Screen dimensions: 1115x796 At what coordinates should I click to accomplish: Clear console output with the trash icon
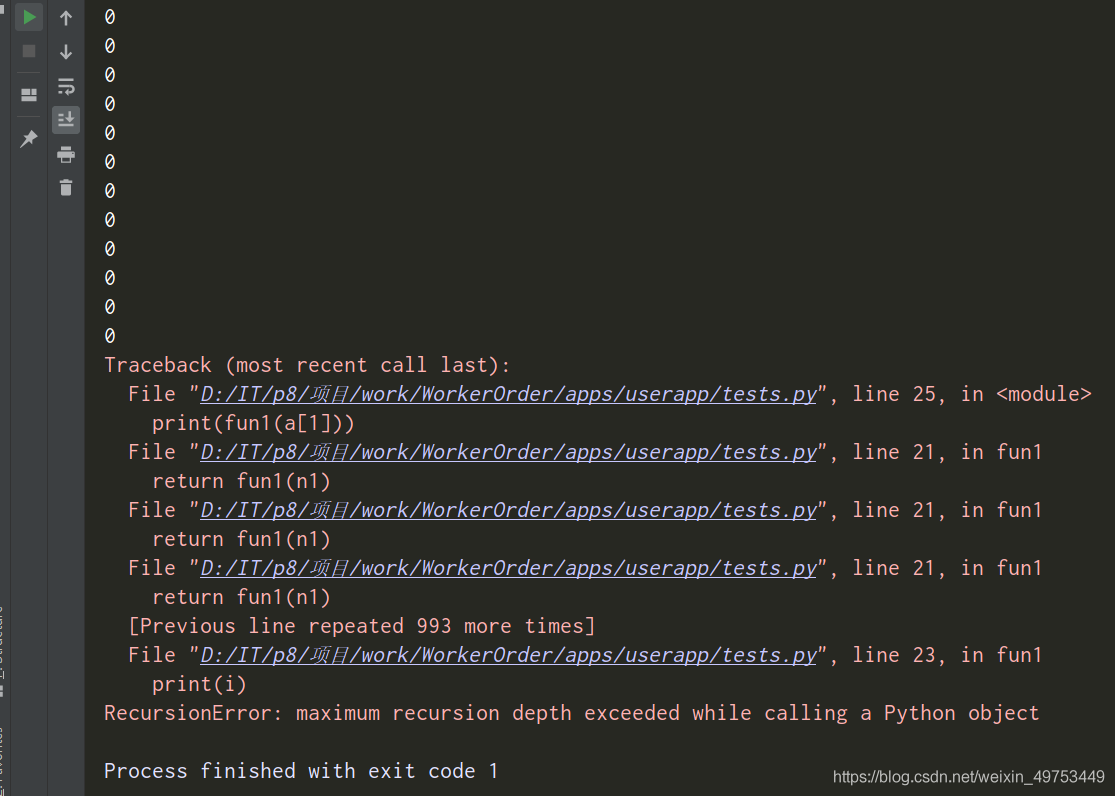click(66, 187)
